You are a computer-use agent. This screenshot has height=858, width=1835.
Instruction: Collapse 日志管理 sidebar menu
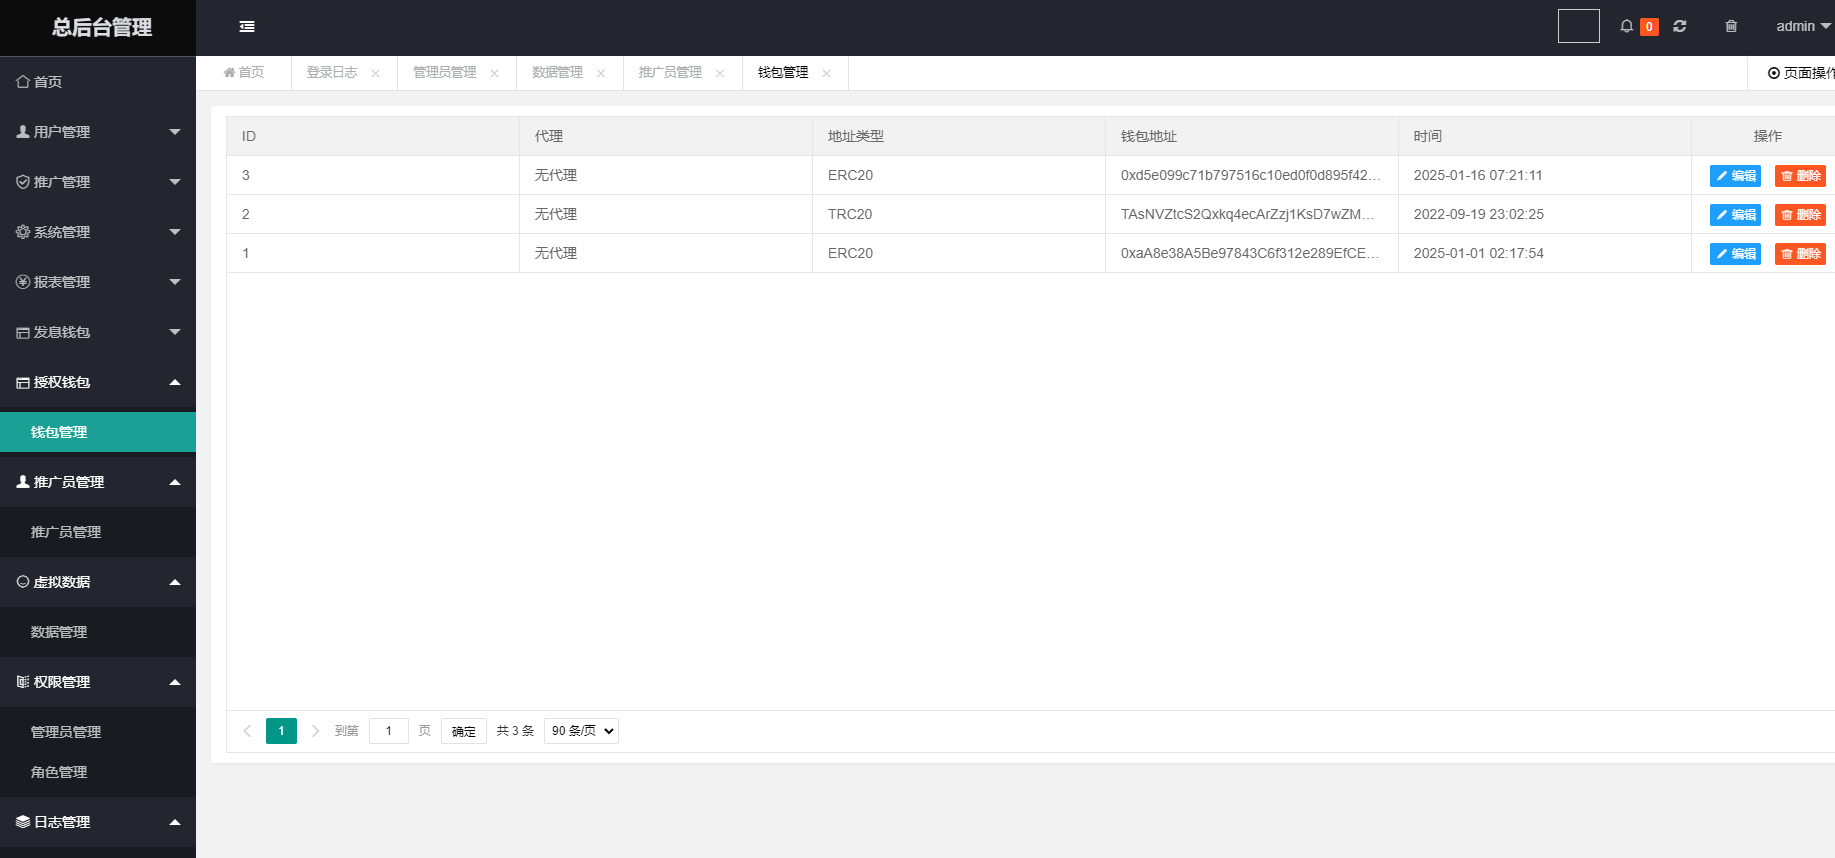(x=98, y=822)
